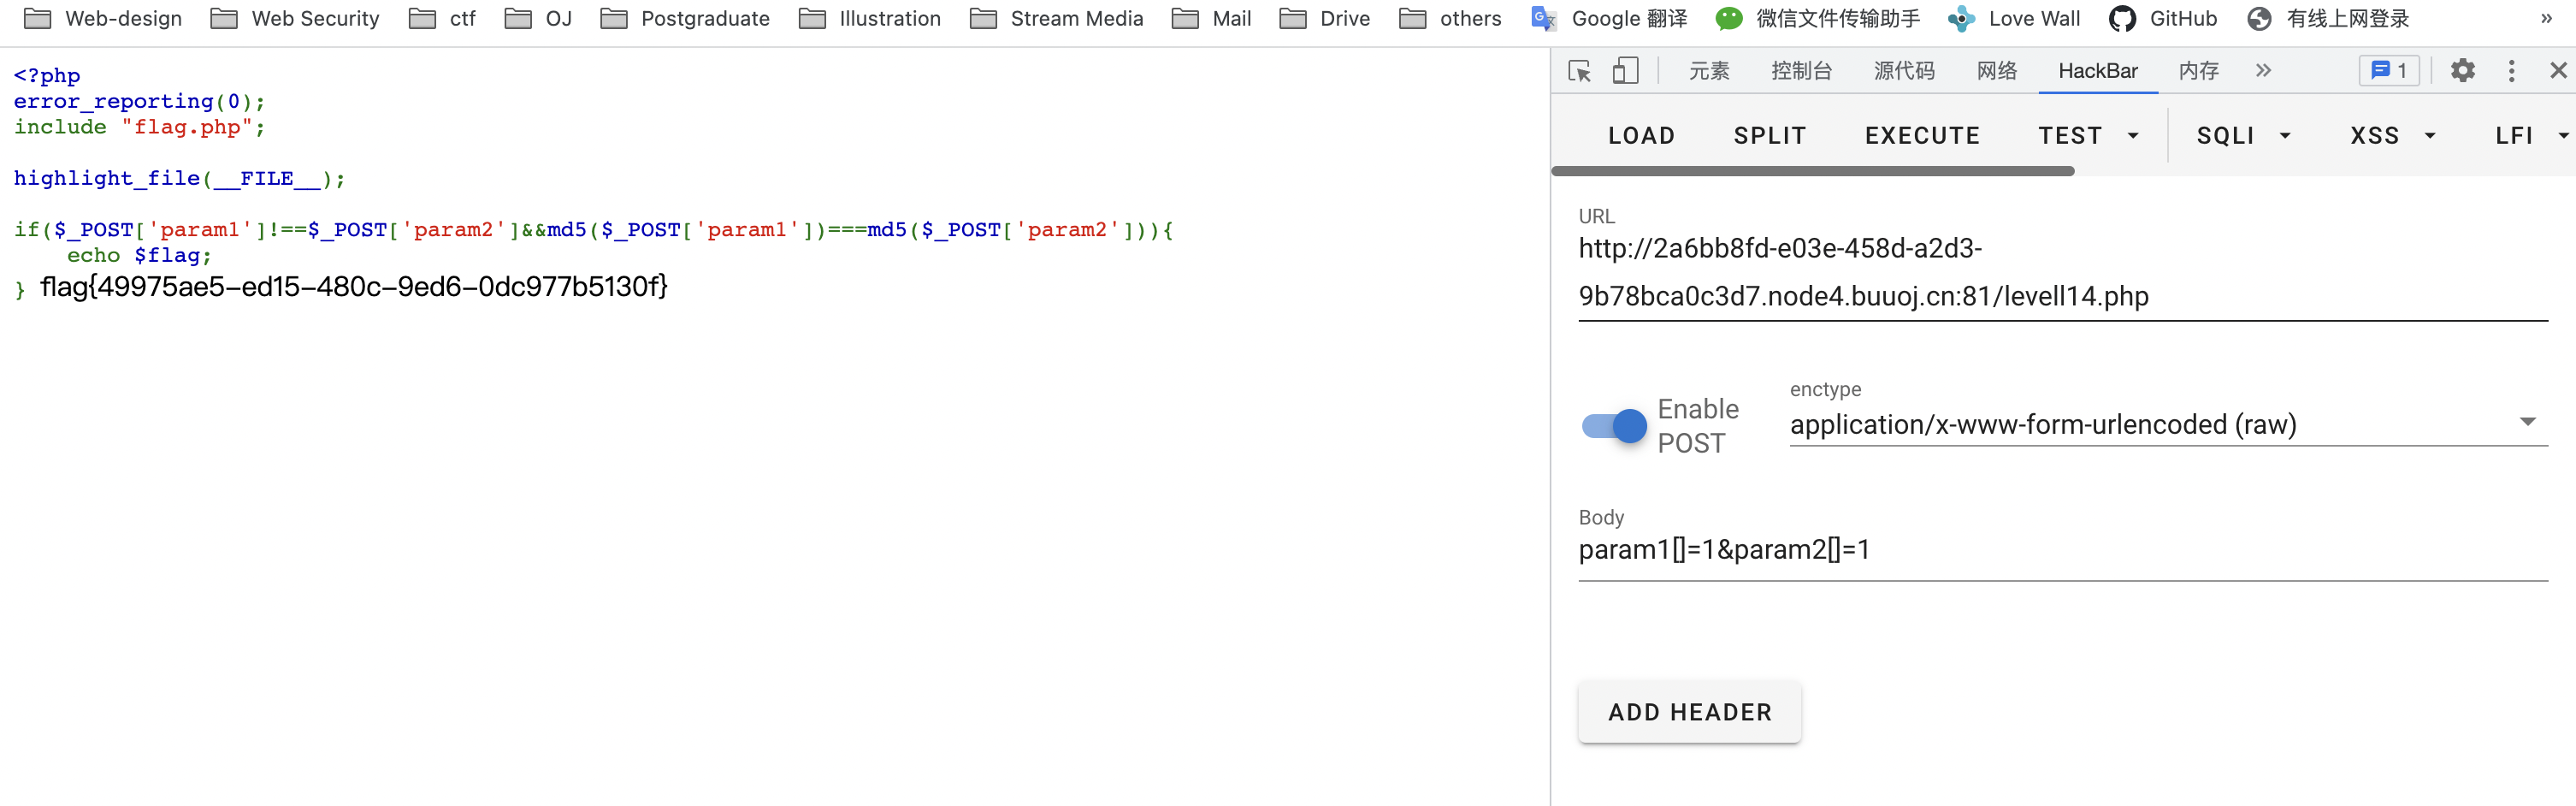Open the Web-design bookmark folder
This screenshot has width=2576, height=806.
coord(103,18)
